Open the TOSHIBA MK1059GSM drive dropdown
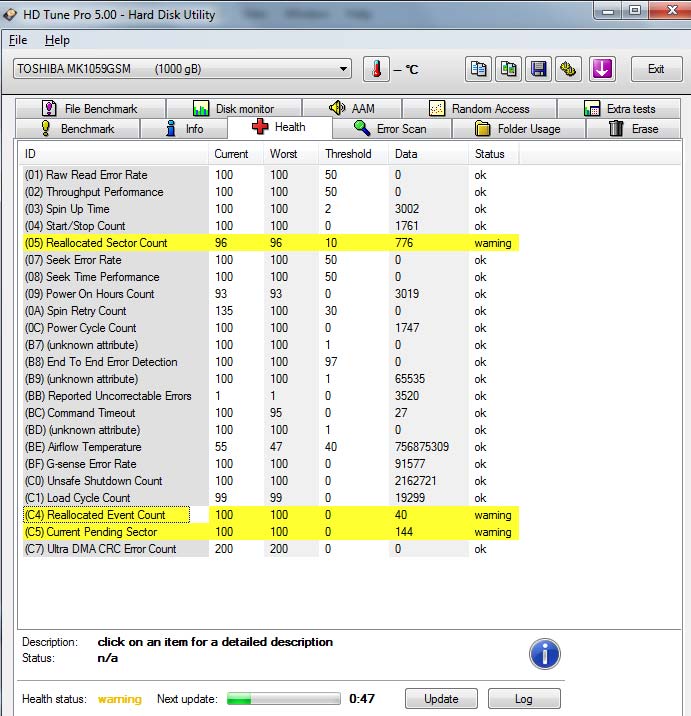691x716 pixels. tap(182, 69)
